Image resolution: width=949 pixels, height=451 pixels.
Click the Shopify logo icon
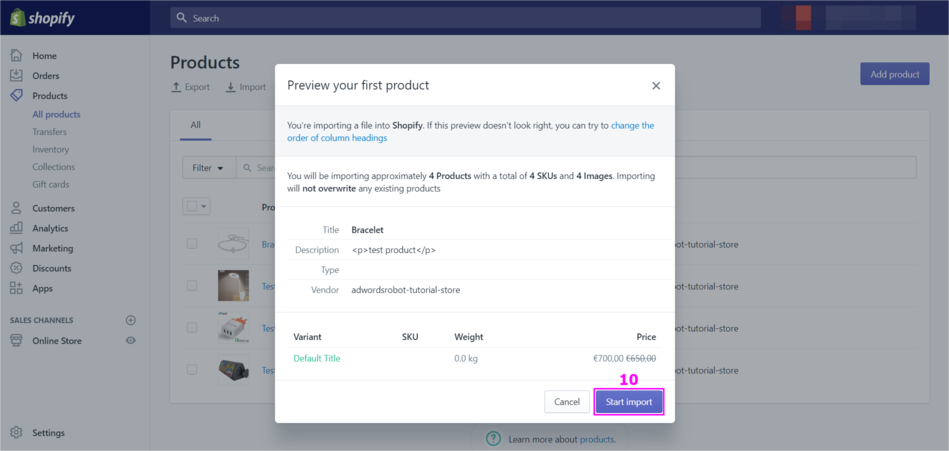pos(17,17)
